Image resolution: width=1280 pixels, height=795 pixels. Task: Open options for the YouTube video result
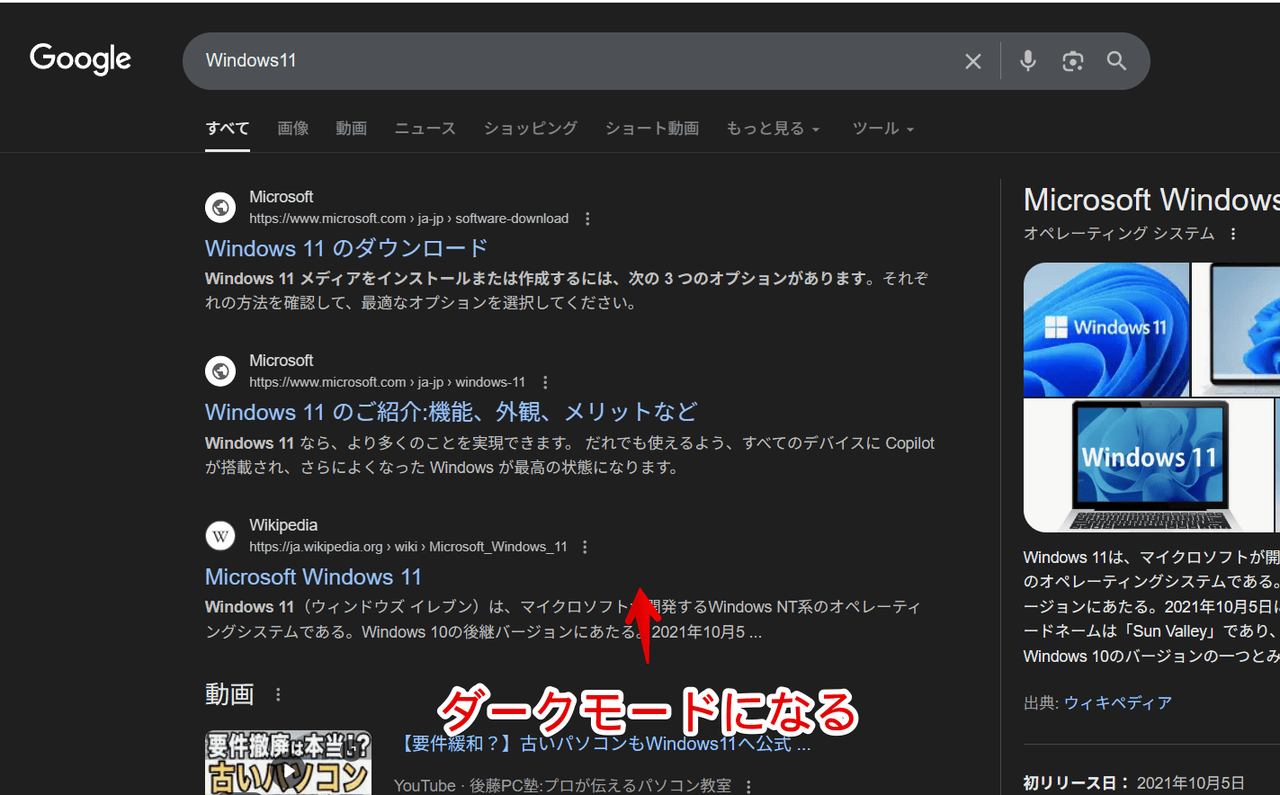[748, 786]
